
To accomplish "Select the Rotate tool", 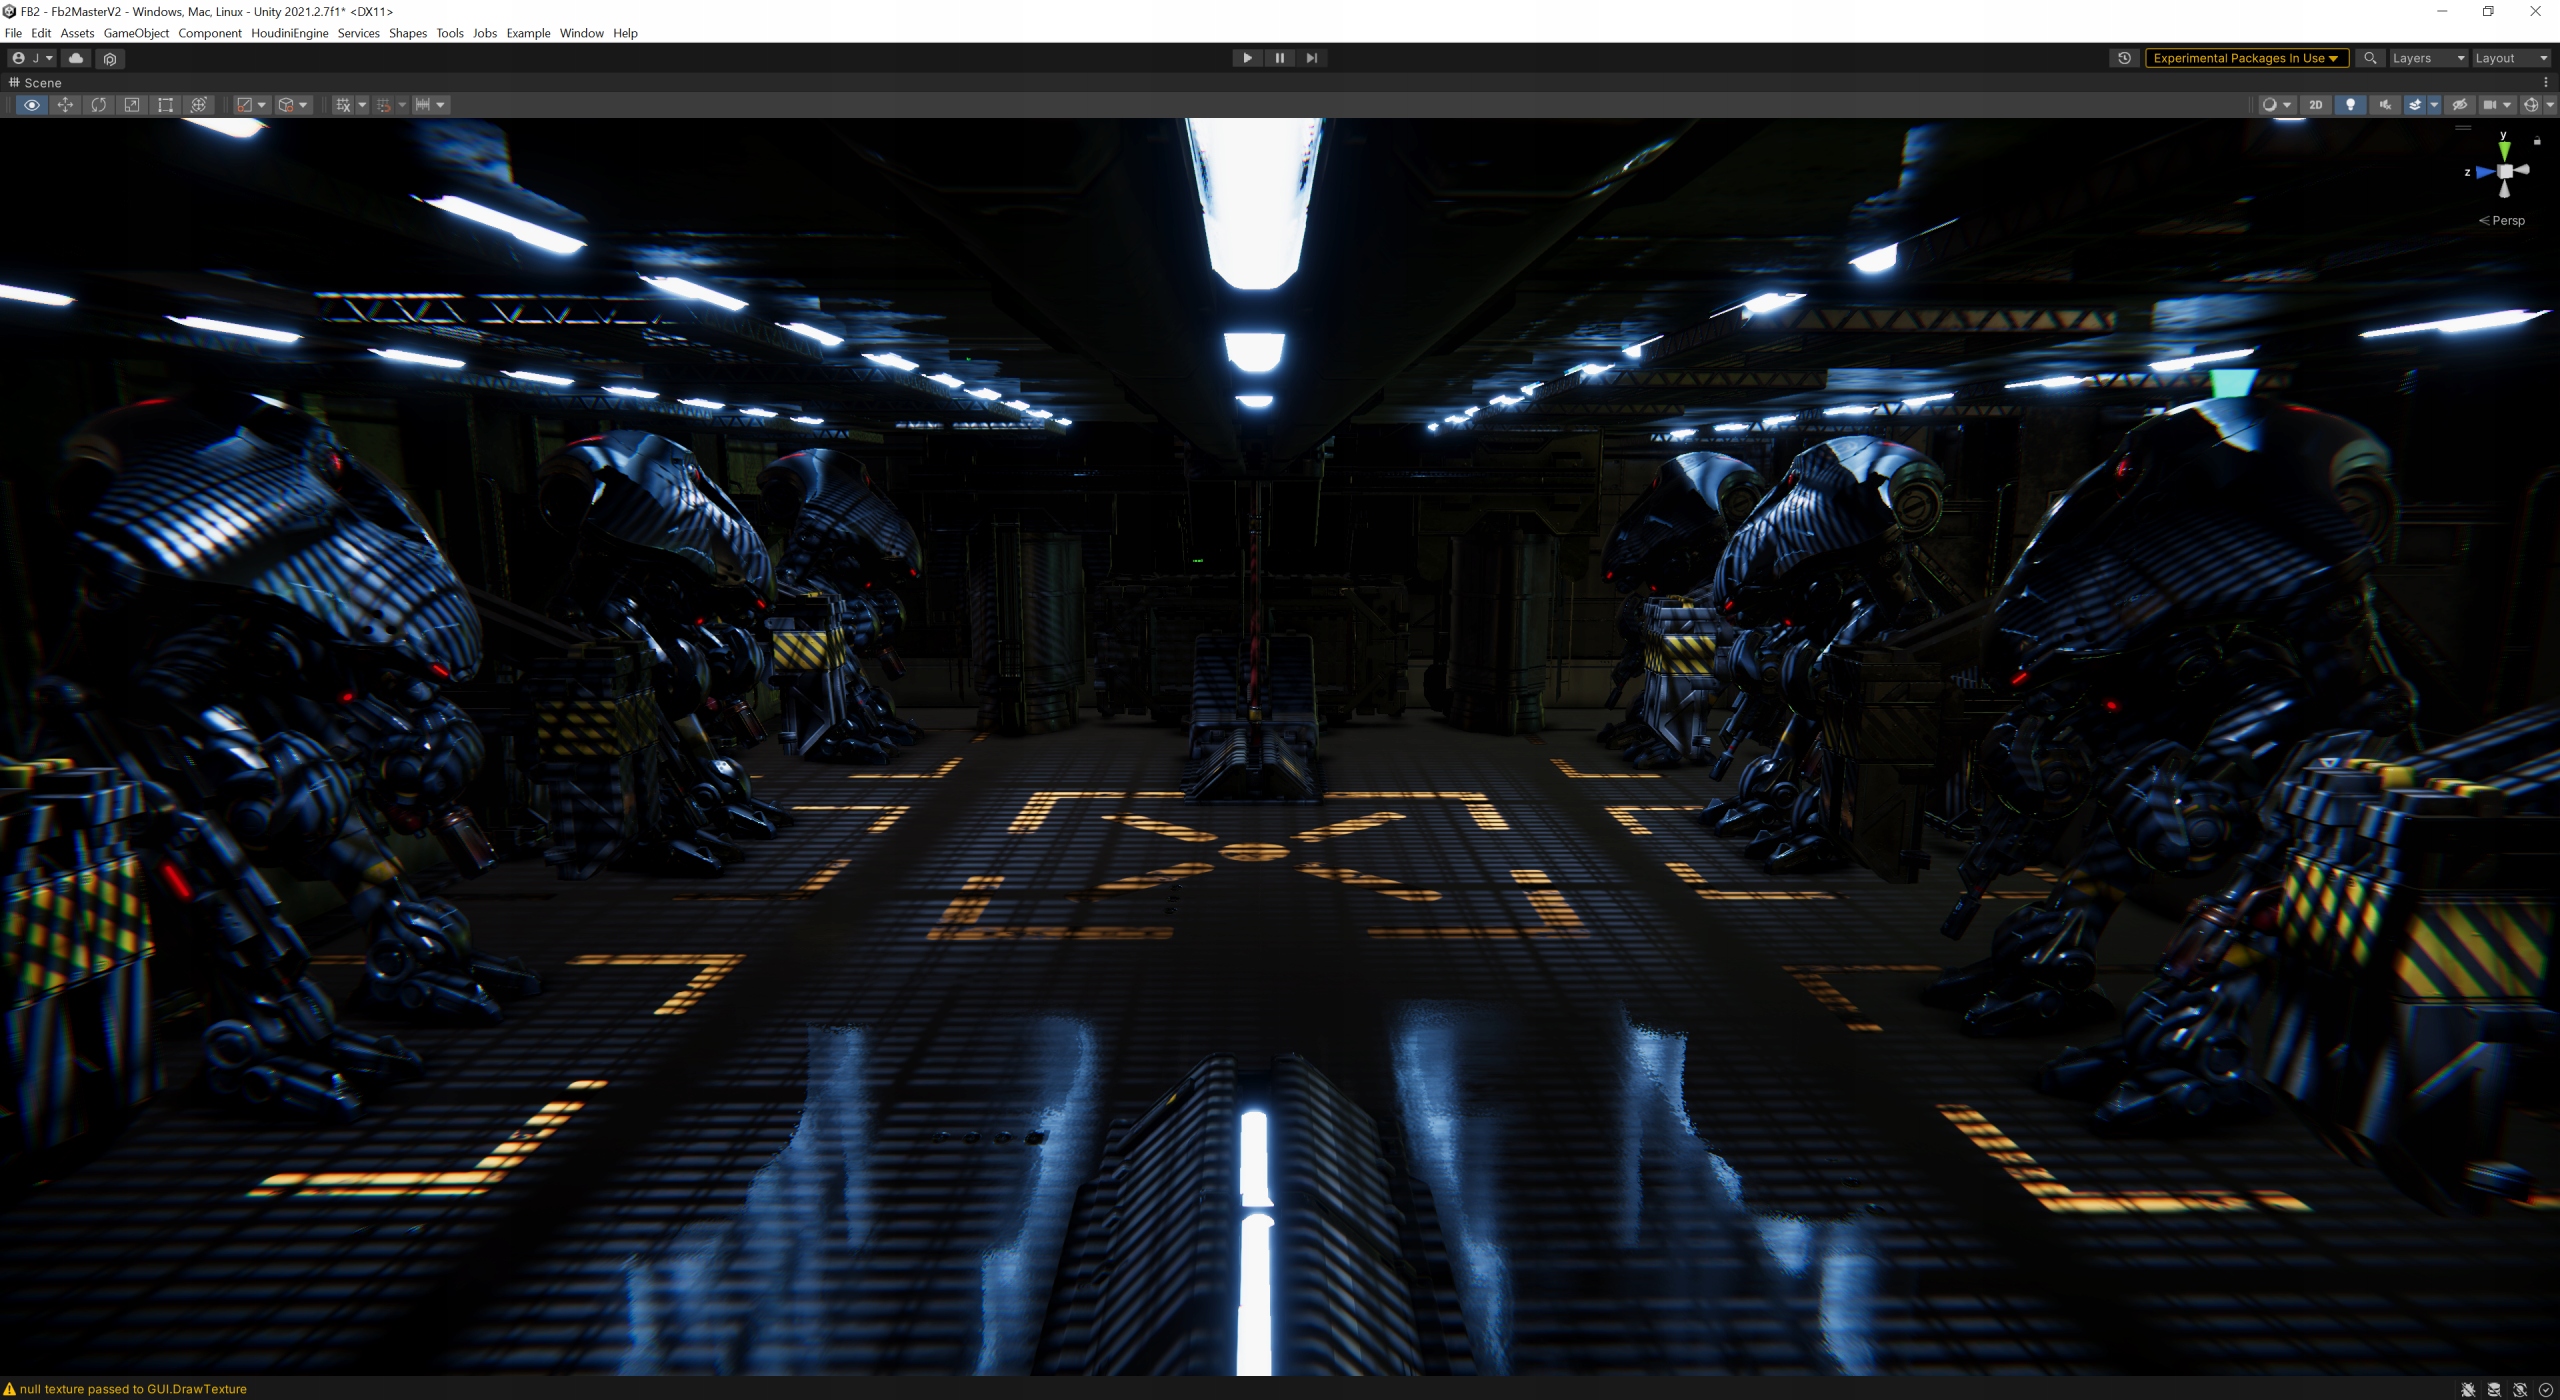I will click(98, 105).
